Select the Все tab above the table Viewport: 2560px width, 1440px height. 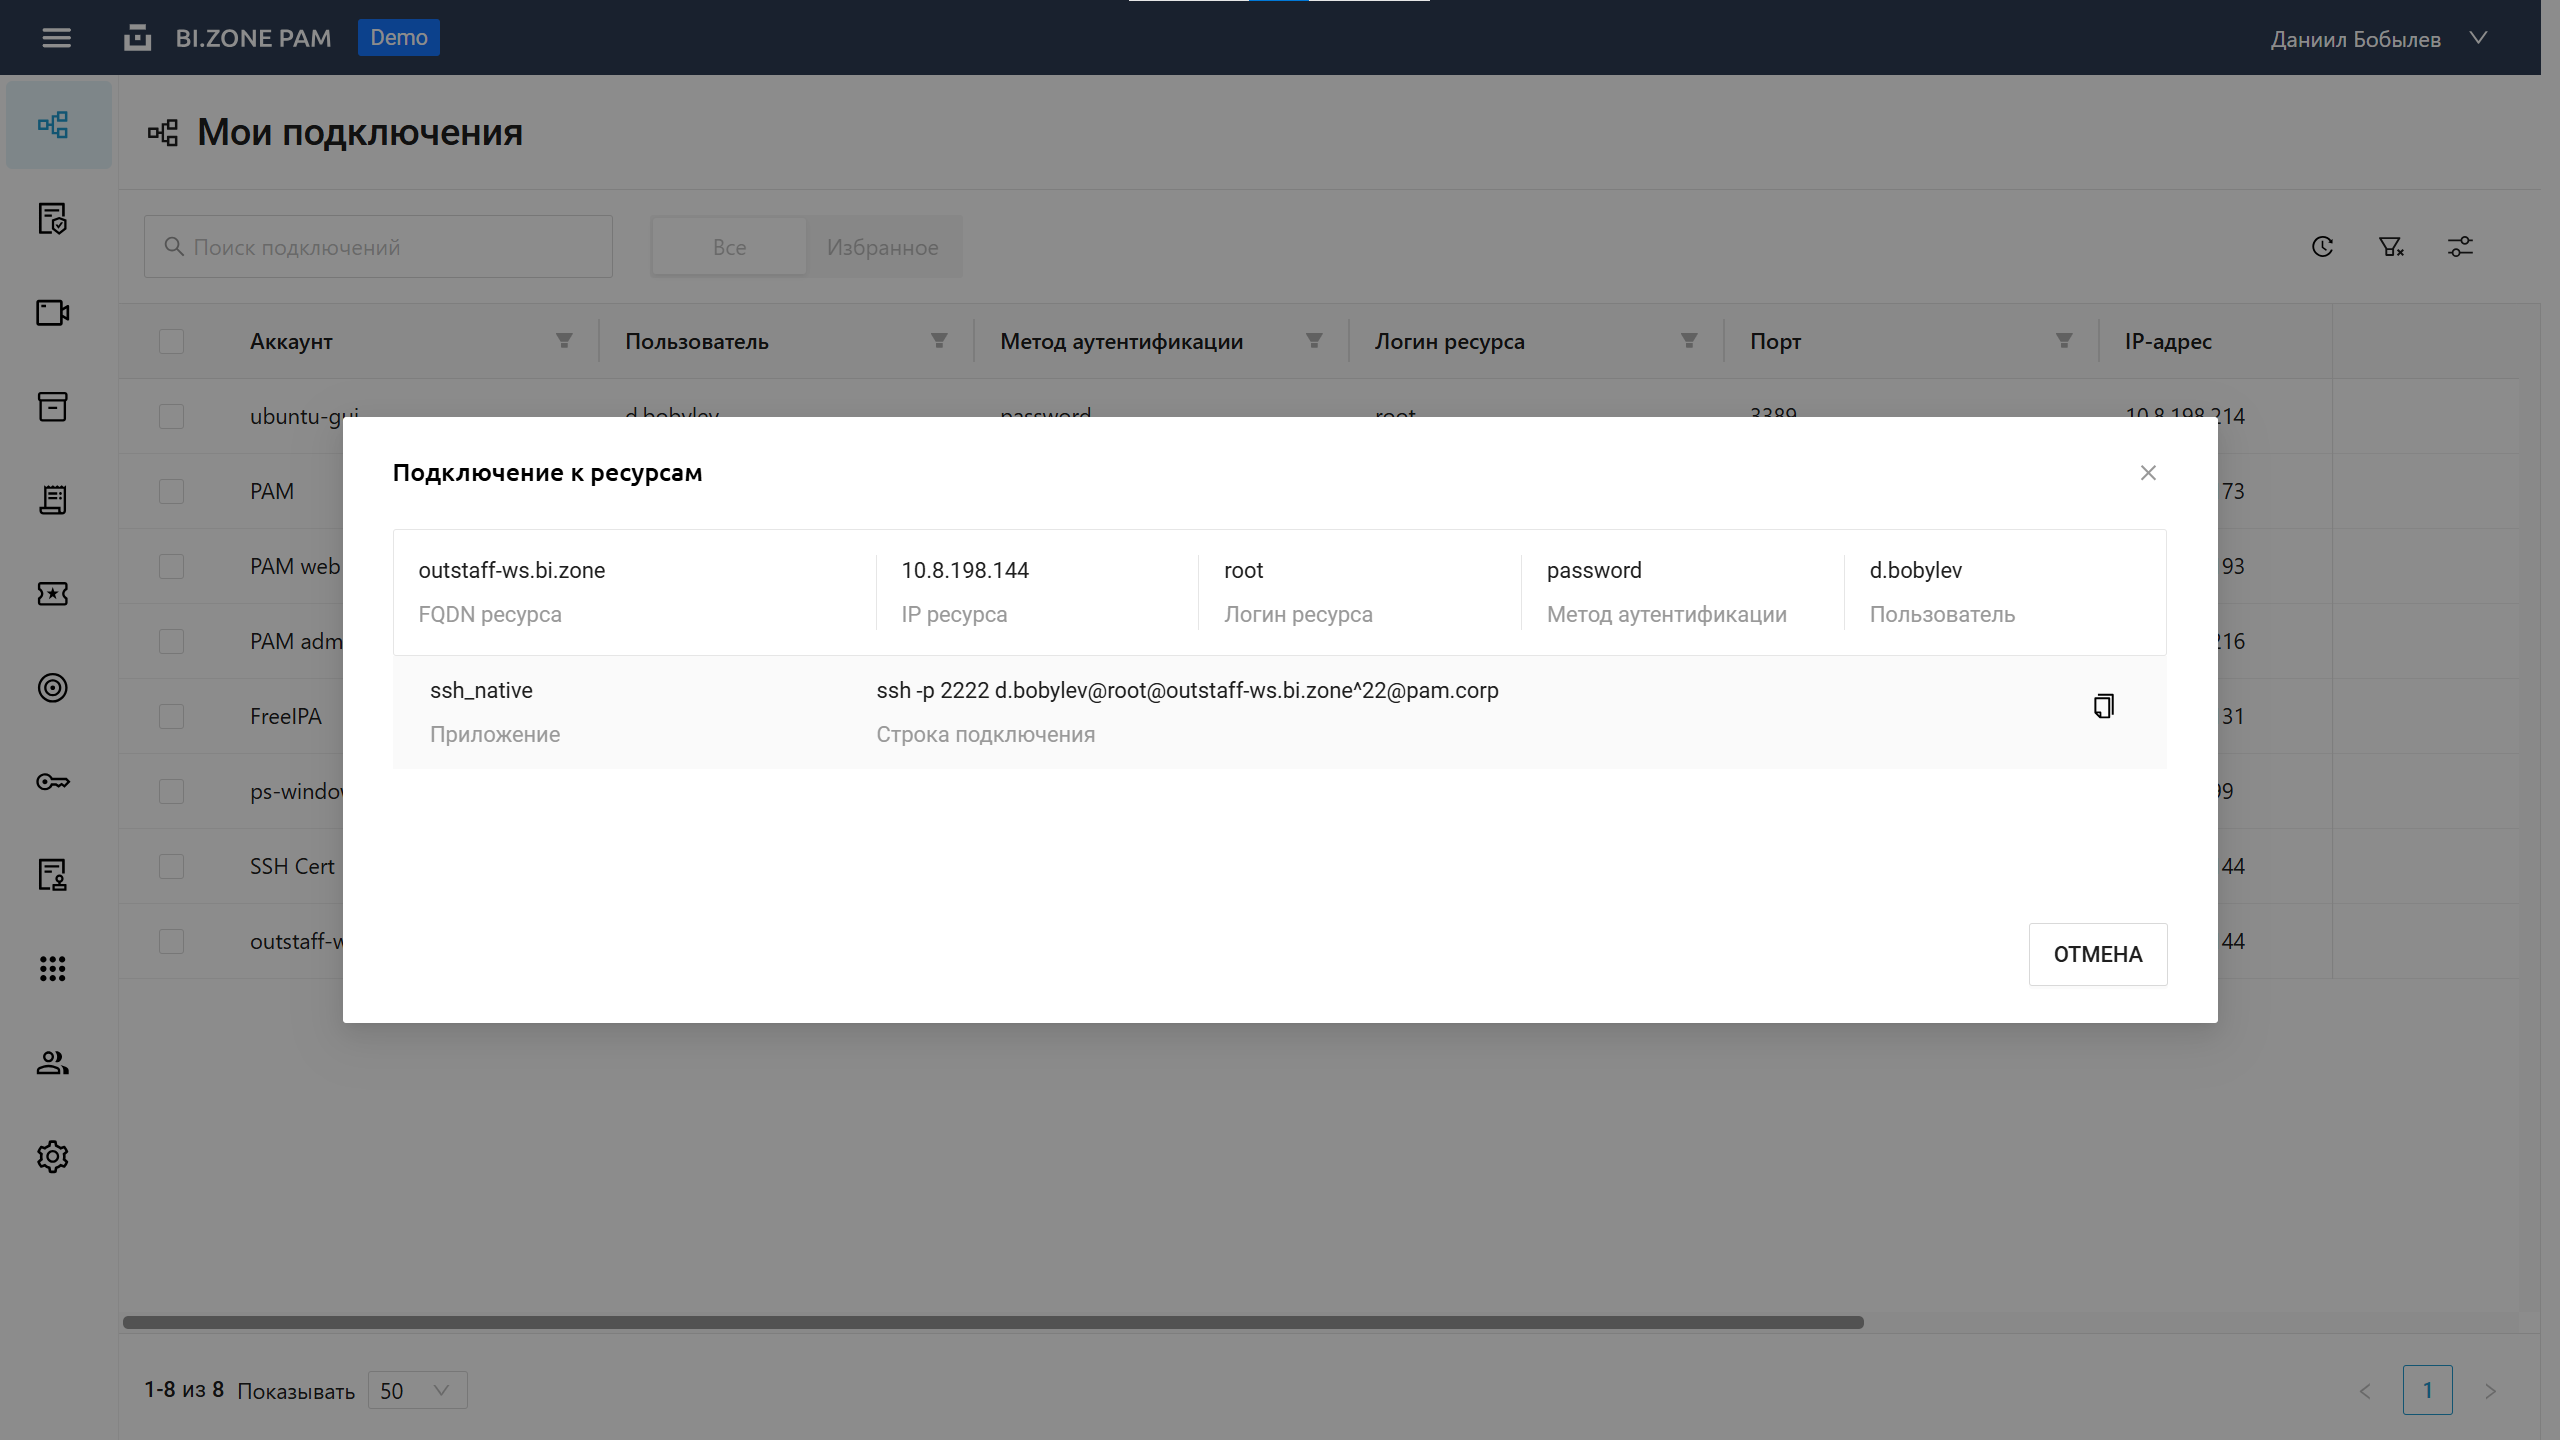729,246
